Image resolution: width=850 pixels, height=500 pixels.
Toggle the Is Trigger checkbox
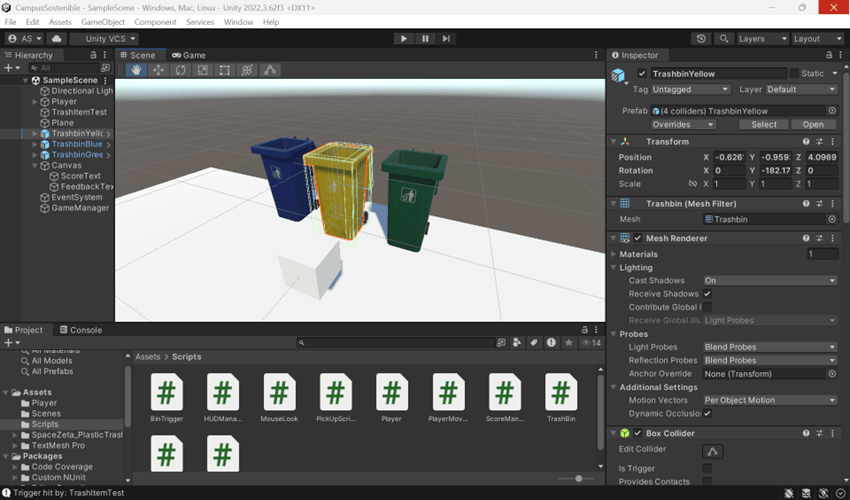pos(707,468)
